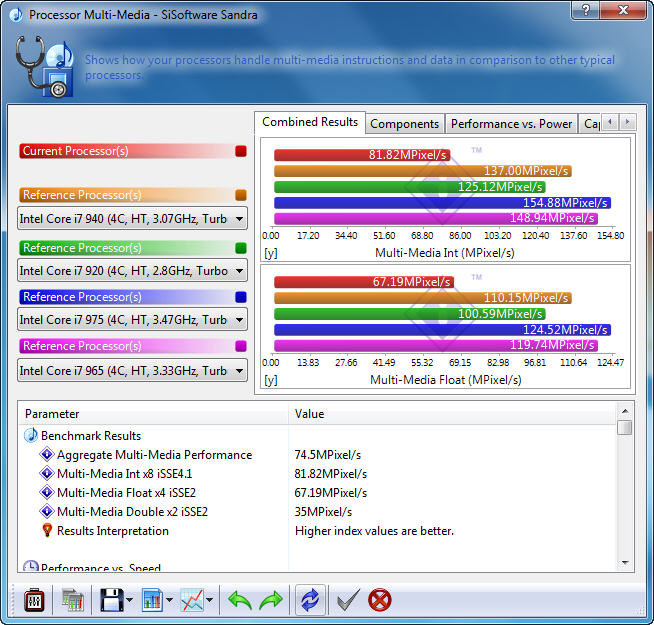
Task: Go forward with the green right arrow
Action: coord(271,600)
